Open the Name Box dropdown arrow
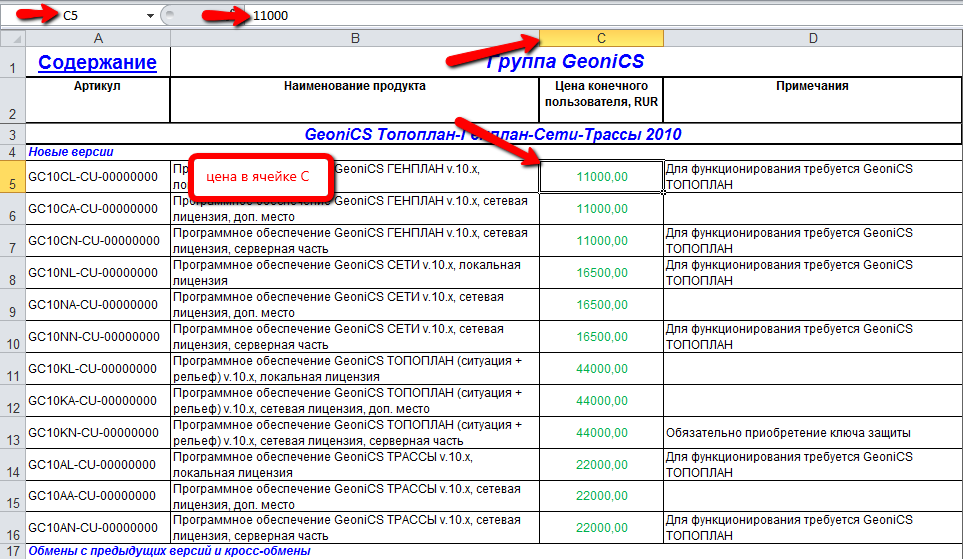This screenshot has height=559, width=963. tap(150, 16)
